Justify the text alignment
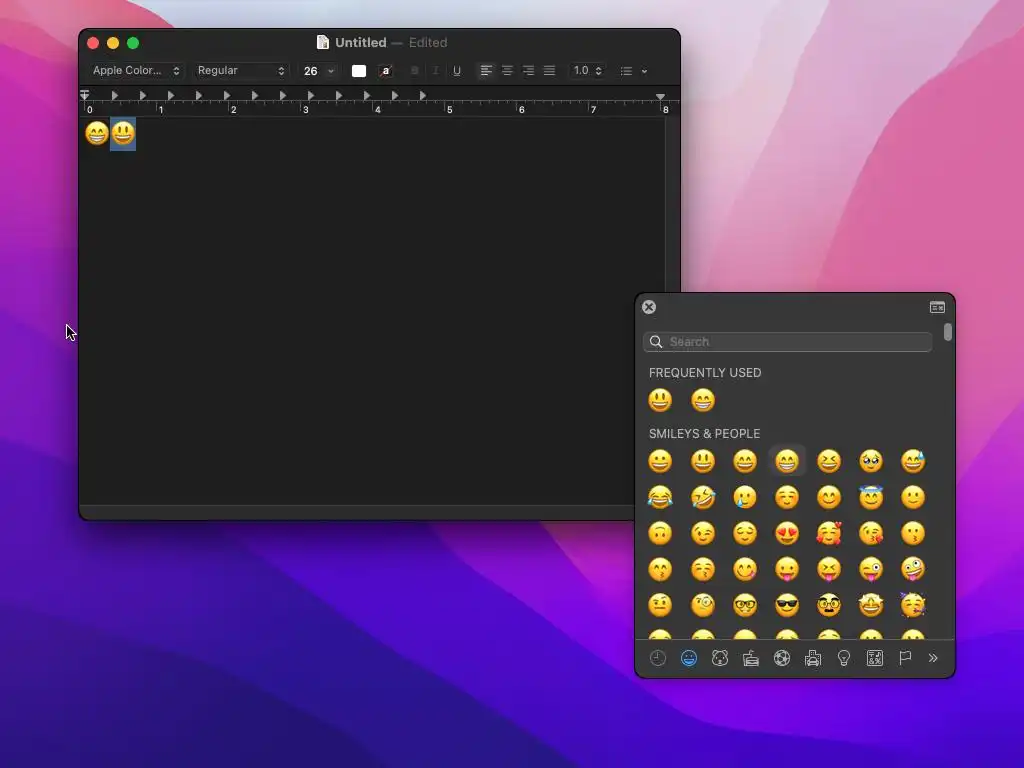The width and height of the screenshot is (1024, 768). (549, 71)
